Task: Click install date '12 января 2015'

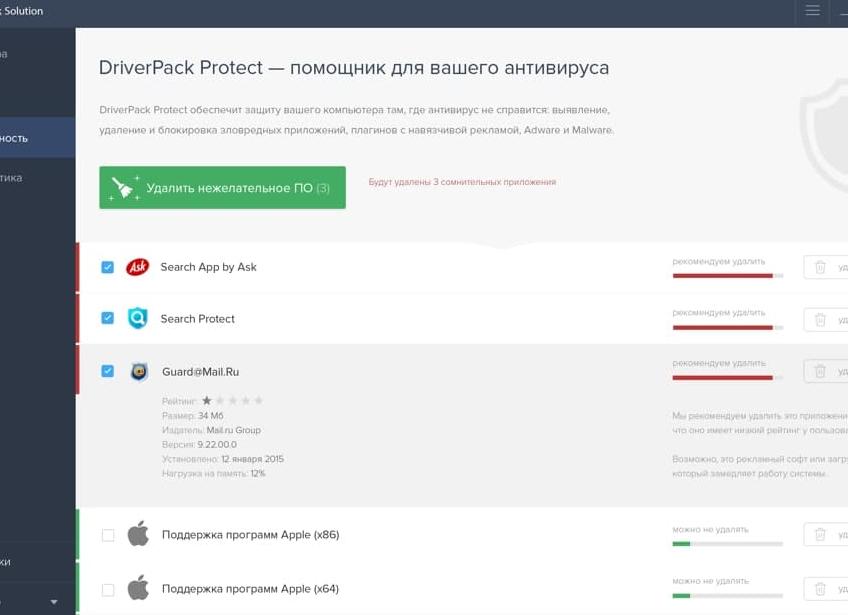Action: (x=253, y=459)
